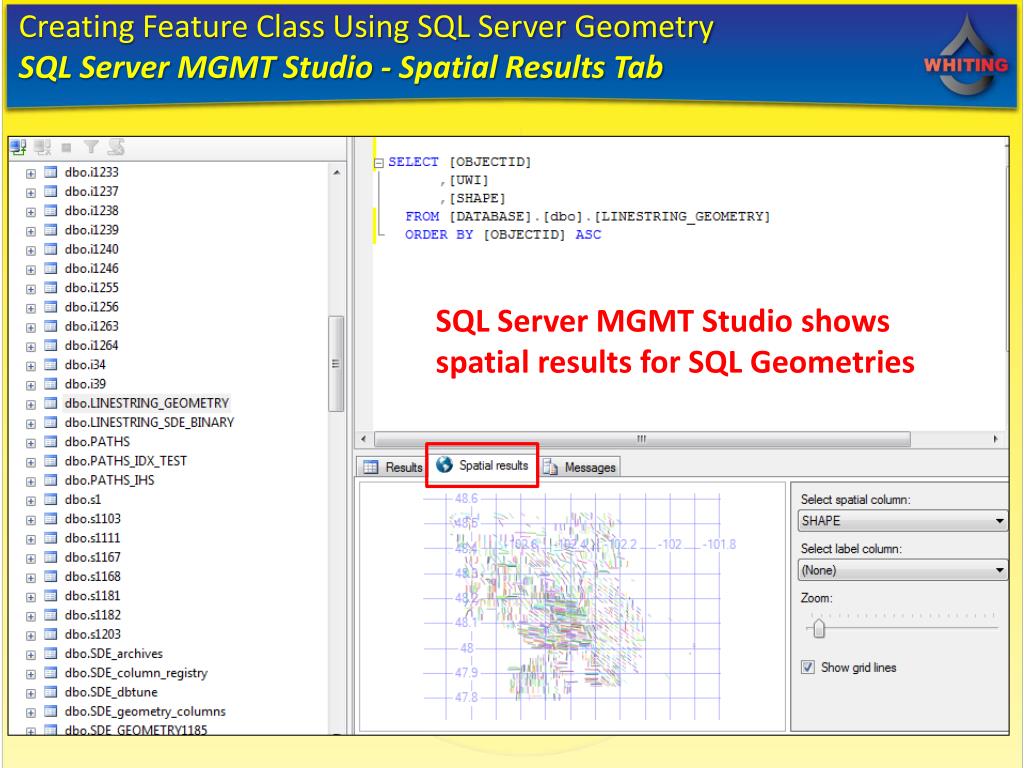
Task: Click the table icon beside dbo.s1103
Action: point(50,519)
